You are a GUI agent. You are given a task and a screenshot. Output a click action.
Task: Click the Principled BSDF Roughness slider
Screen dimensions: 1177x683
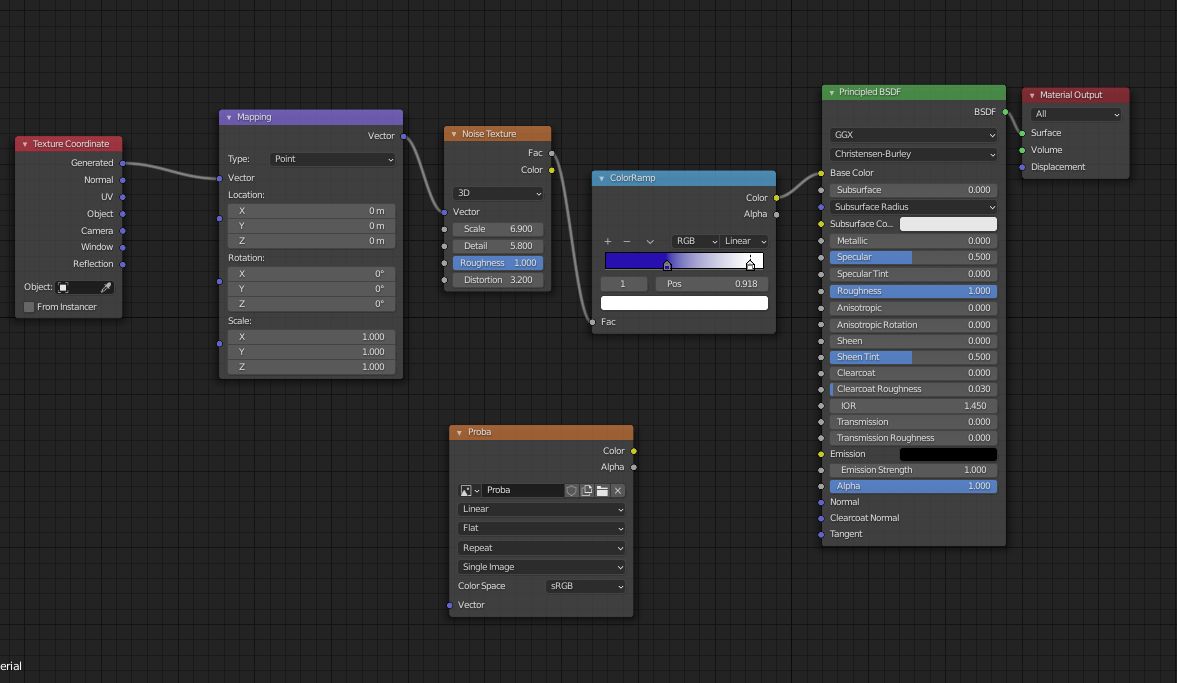[x=914, y=291]
